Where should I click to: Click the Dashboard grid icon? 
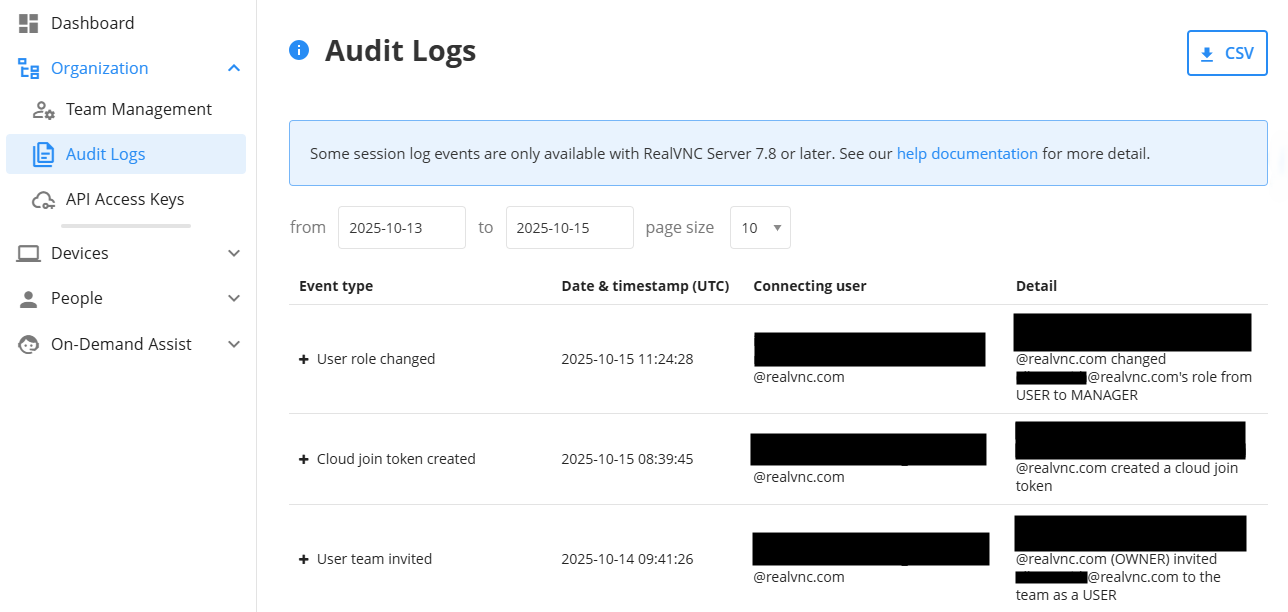point(28,22)
